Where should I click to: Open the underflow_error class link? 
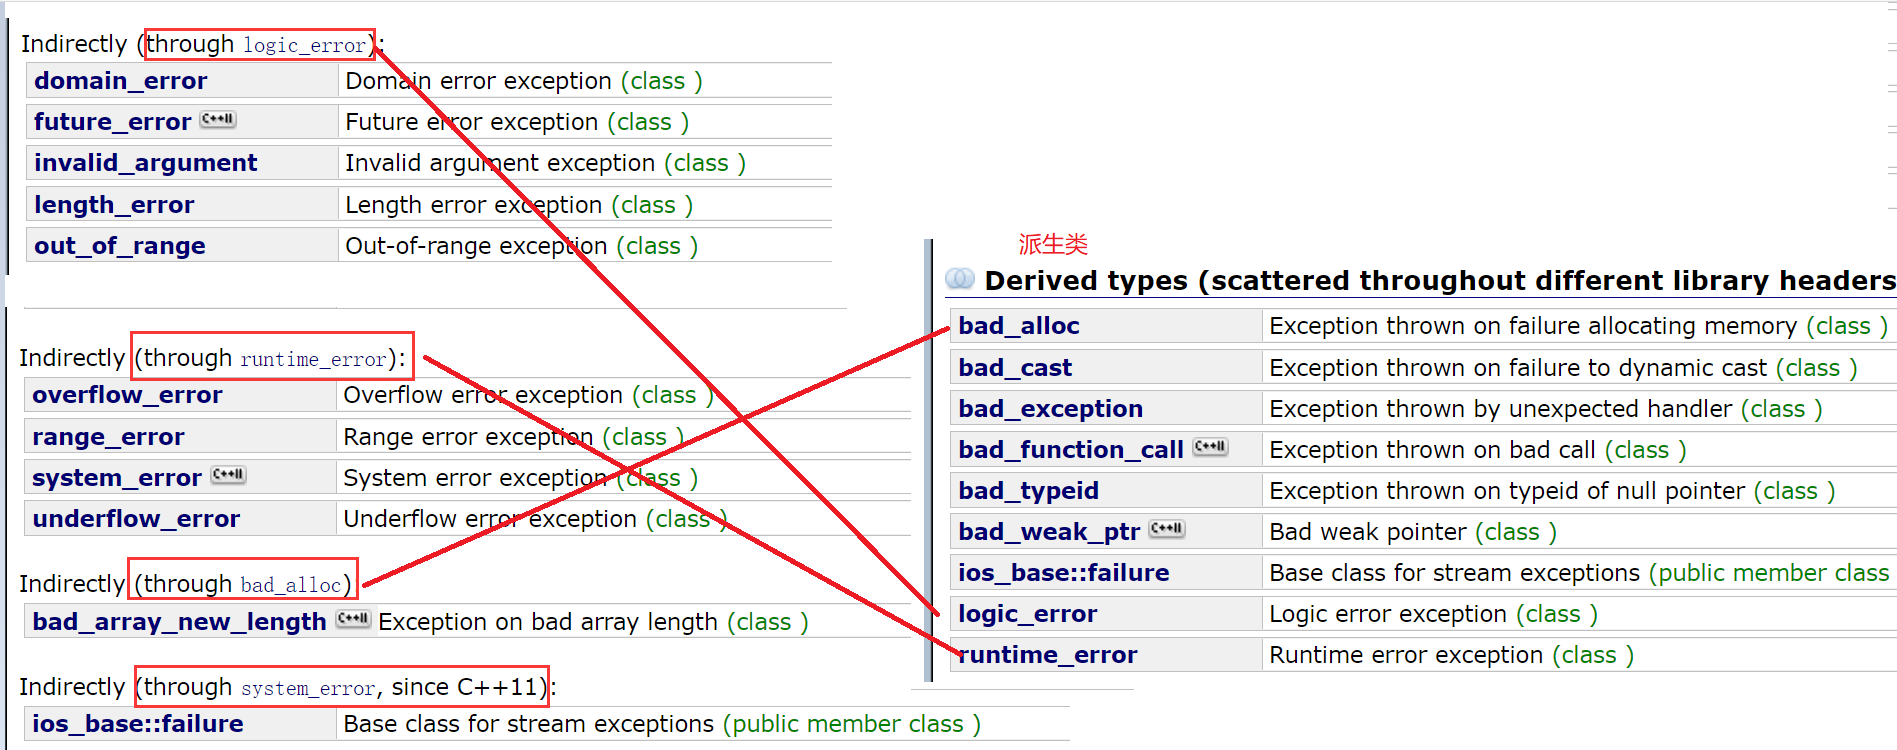pyautogui.click(x=136, y=519)
